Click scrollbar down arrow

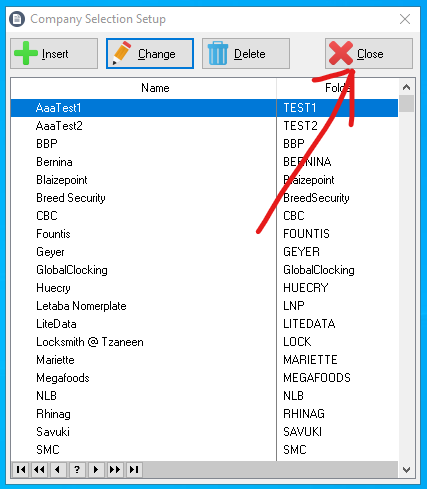pos(406,470)
